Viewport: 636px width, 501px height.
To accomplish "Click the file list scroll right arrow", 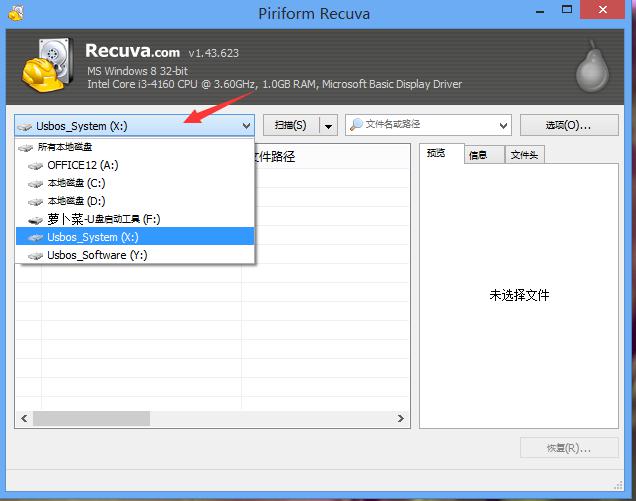I will (x=401, y=418).
